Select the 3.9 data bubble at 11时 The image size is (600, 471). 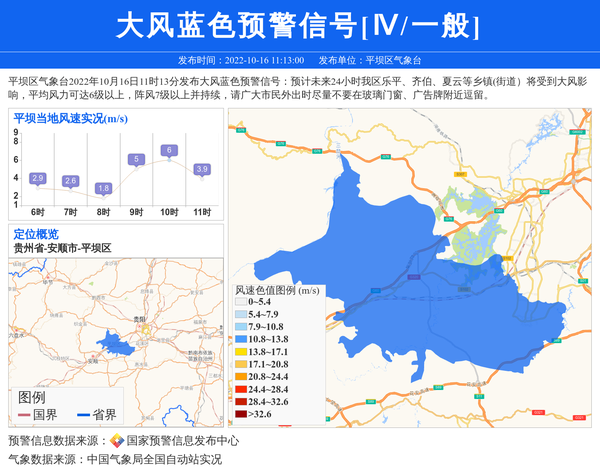202,169
